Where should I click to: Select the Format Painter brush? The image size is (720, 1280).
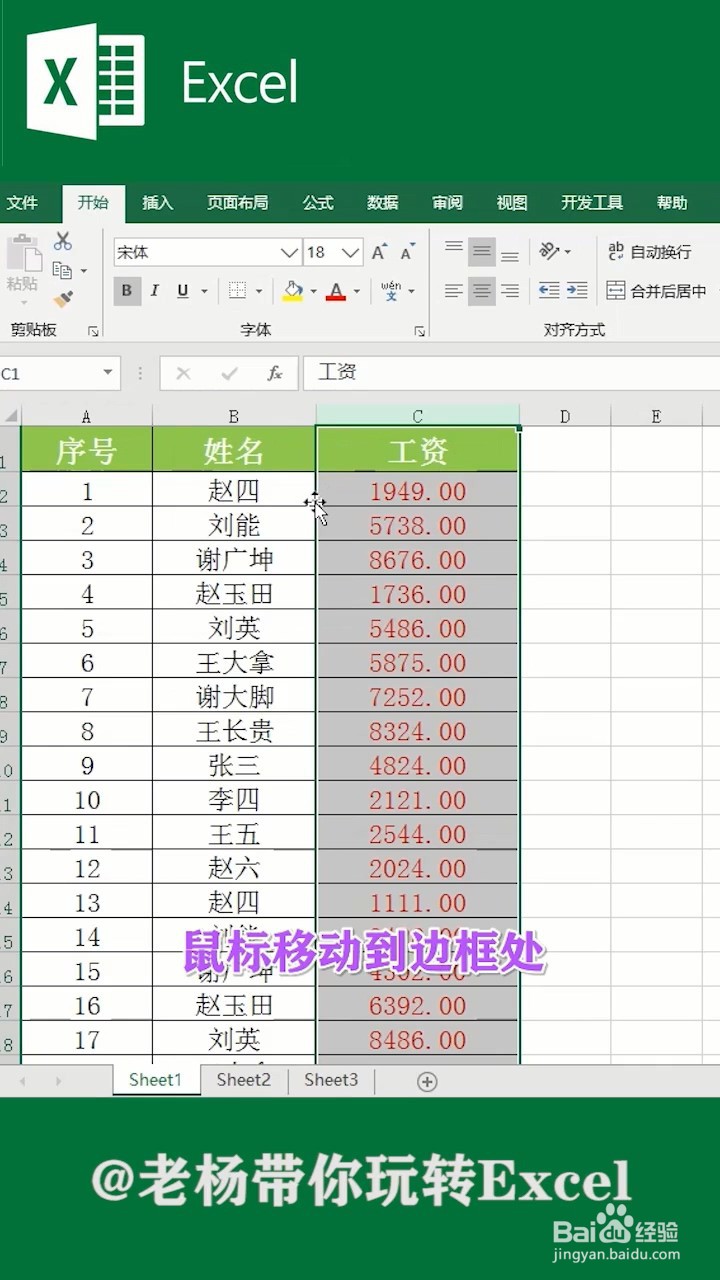coord(63,299)
